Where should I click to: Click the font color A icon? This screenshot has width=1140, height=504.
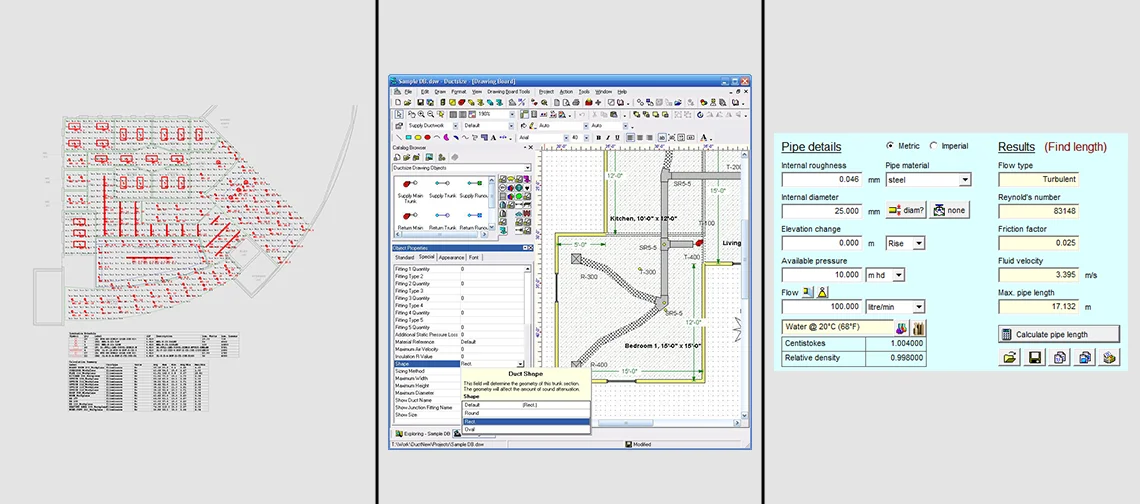(704, 137)
